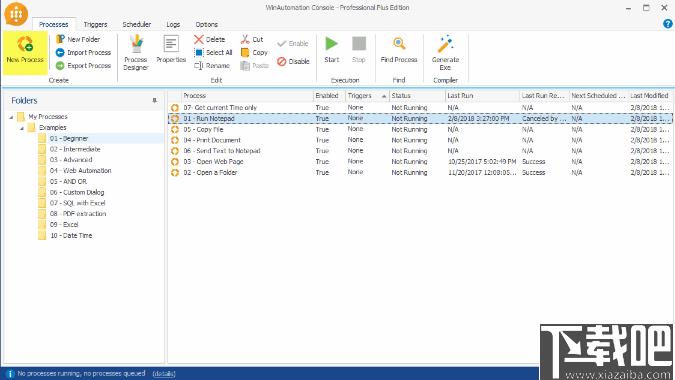This screenshot has height=380, width=675.
Task: Sort by the Triggers column arrow
Action: point(384,96)
